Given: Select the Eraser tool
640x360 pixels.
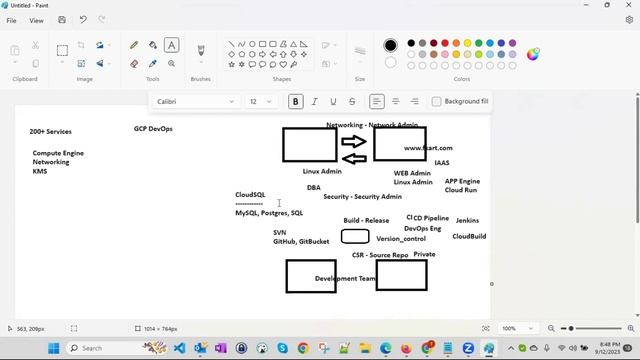Looking at the screenshot, I should (x=134, y=64).
